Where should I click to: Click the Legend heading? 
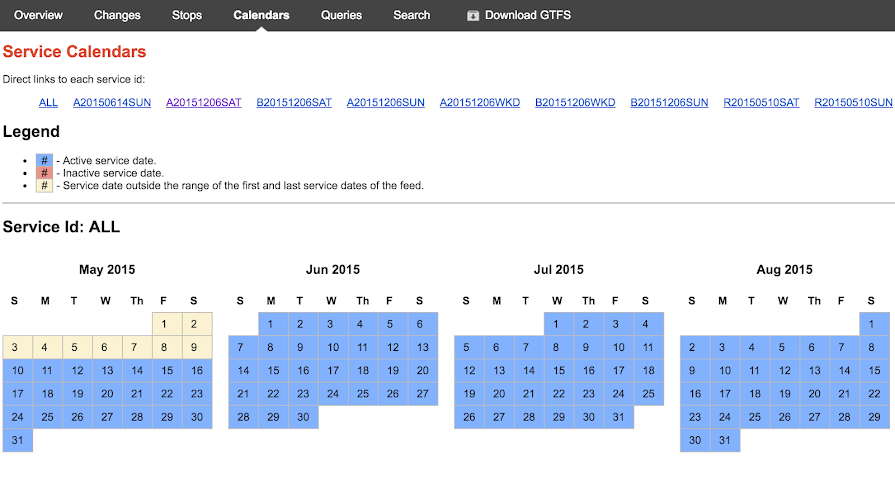pos(31,132)
